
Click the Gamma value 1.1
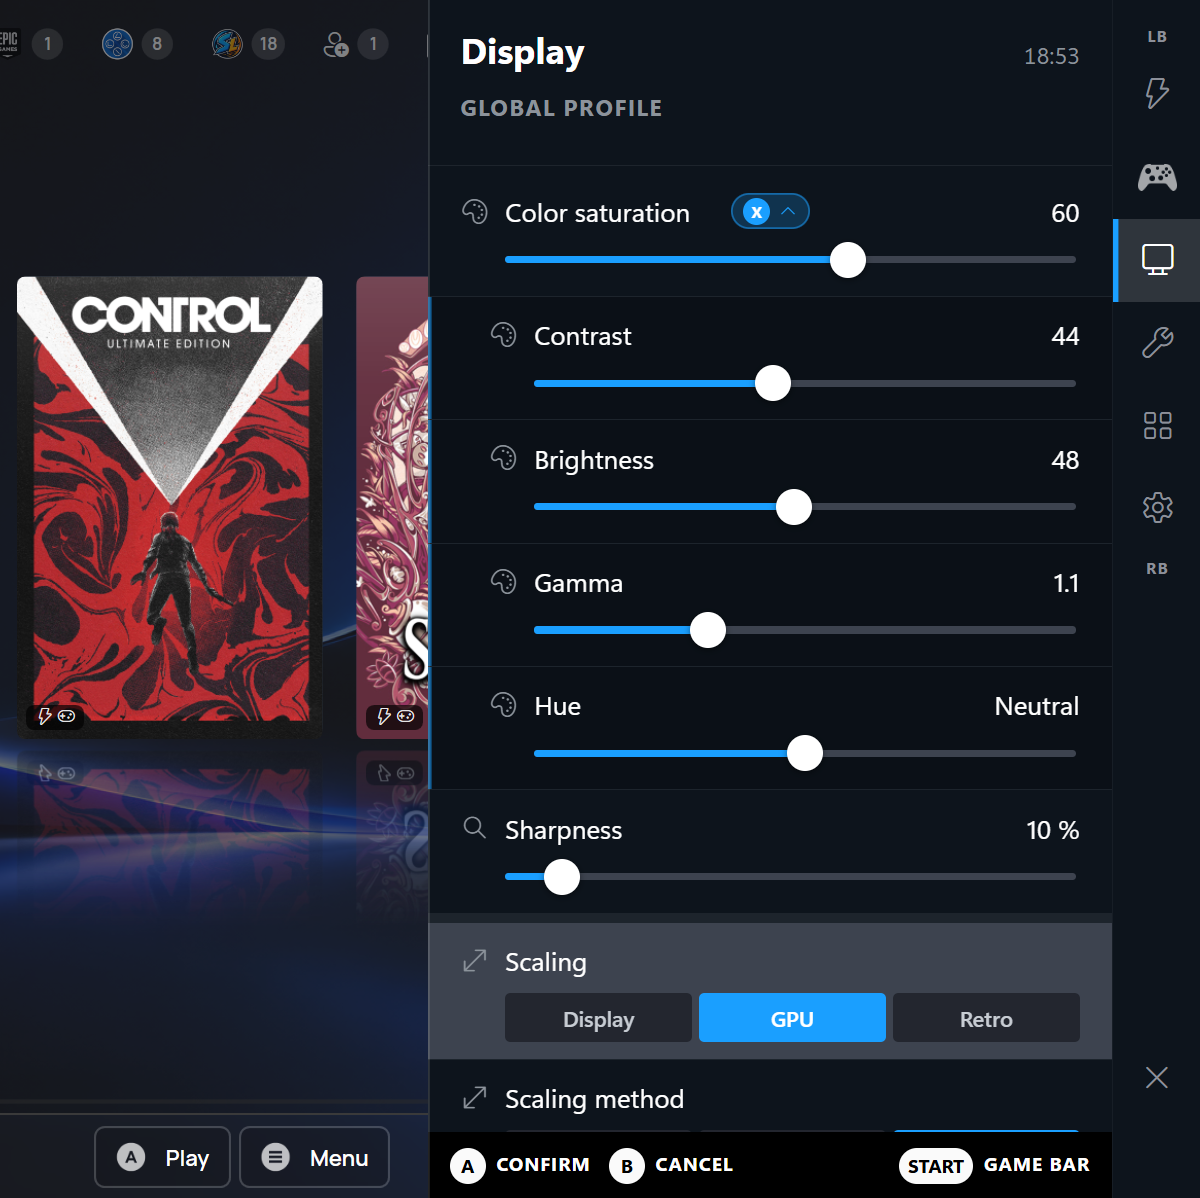pyautogui.click(x=1066, y=583)
